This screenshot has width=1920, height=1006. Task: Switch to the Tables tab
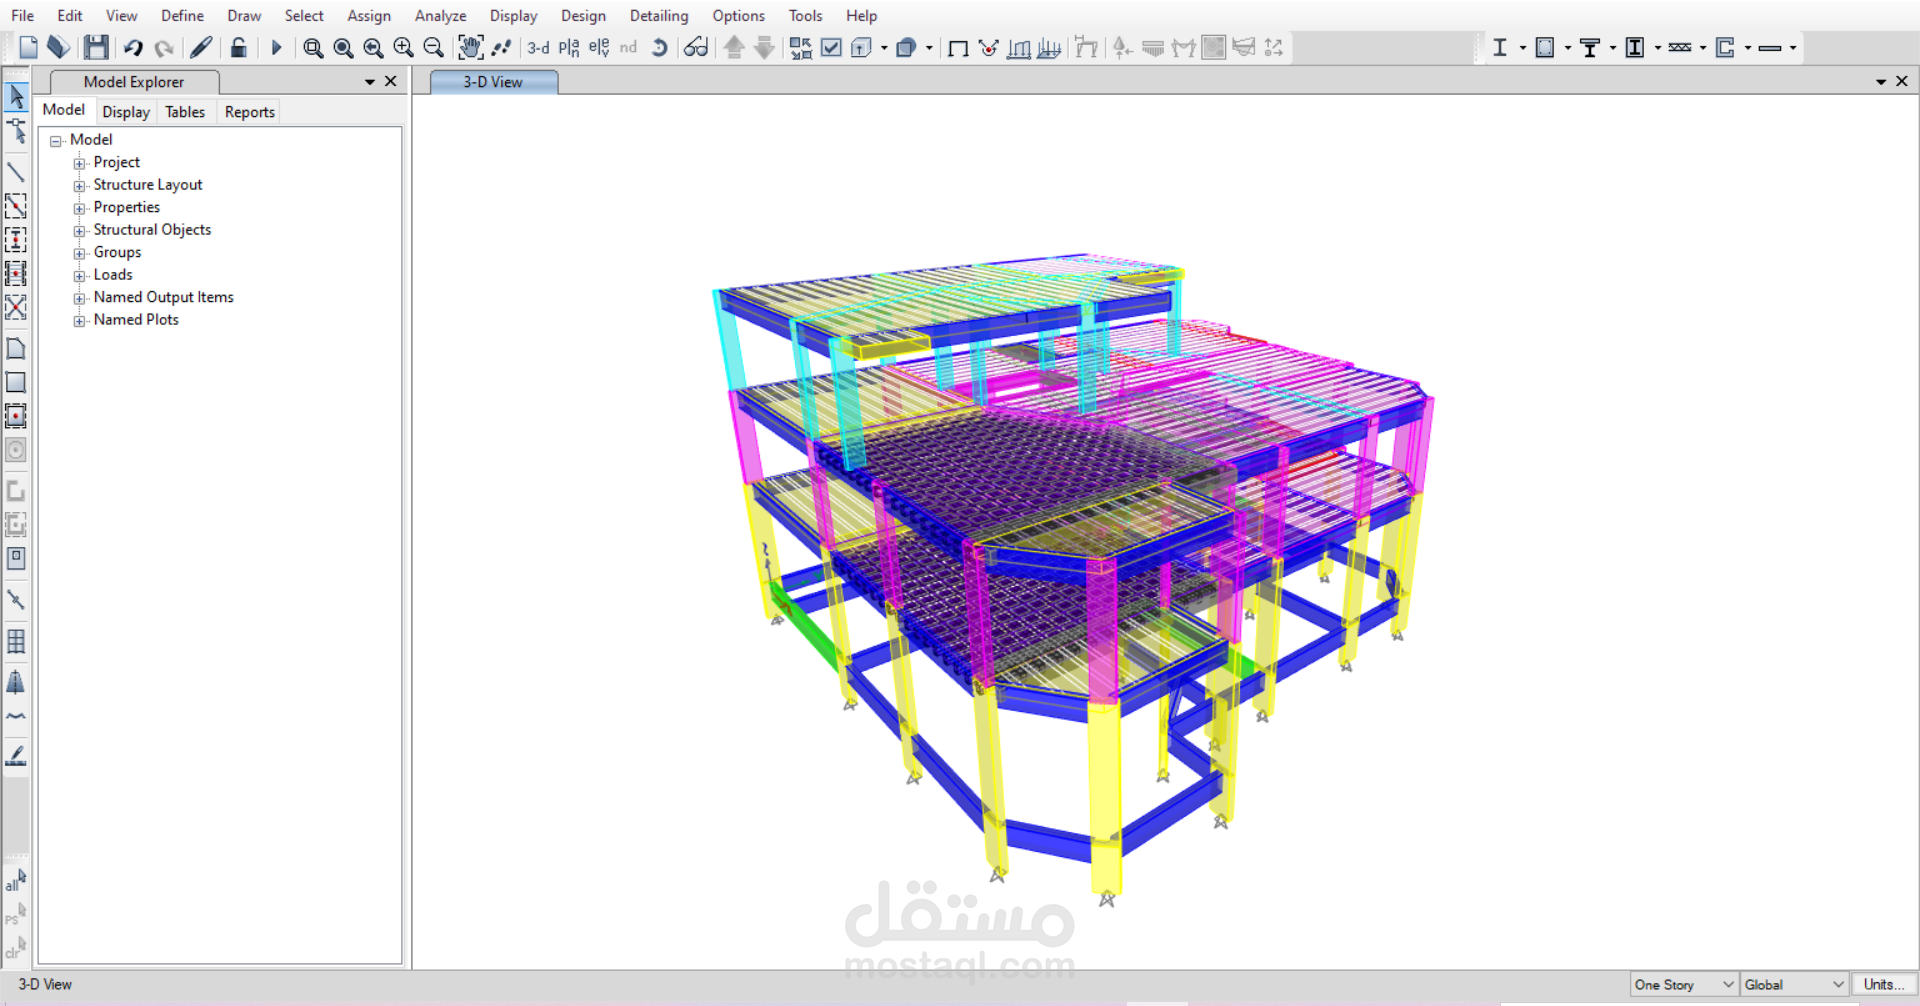pos(185,112)
